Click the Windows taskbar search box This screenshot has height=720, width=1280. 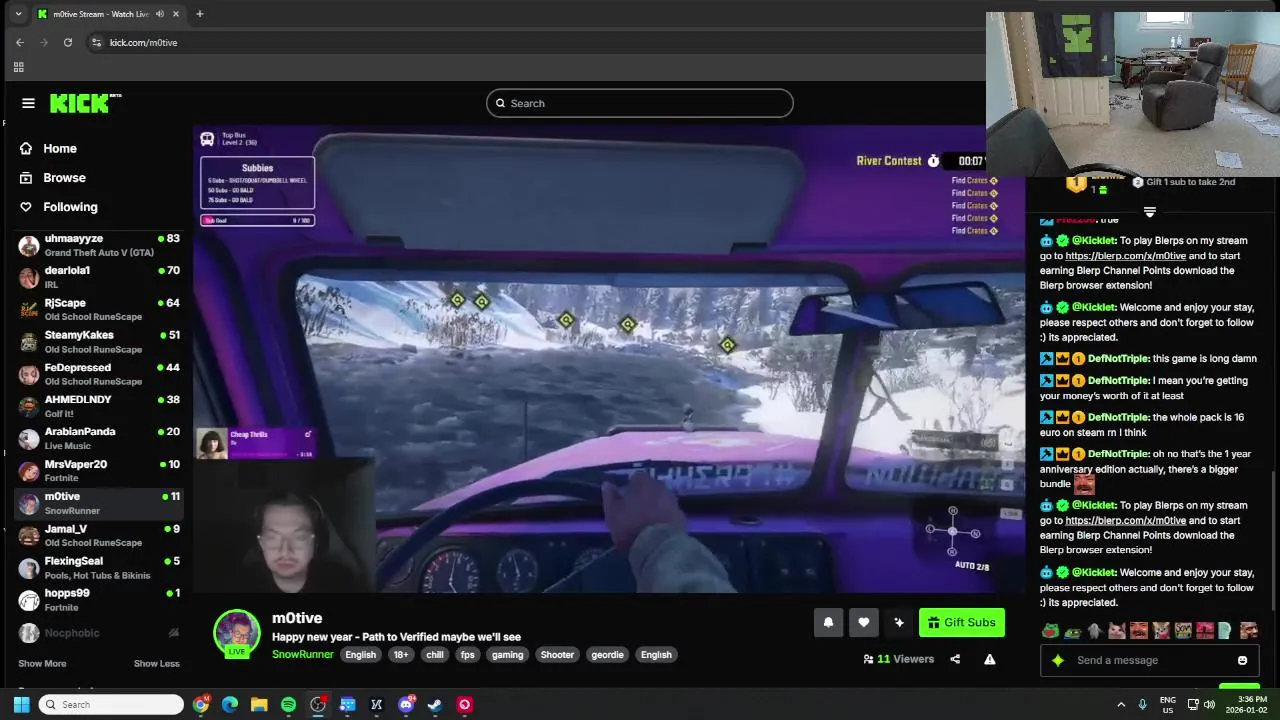click(x=111, y=704)
